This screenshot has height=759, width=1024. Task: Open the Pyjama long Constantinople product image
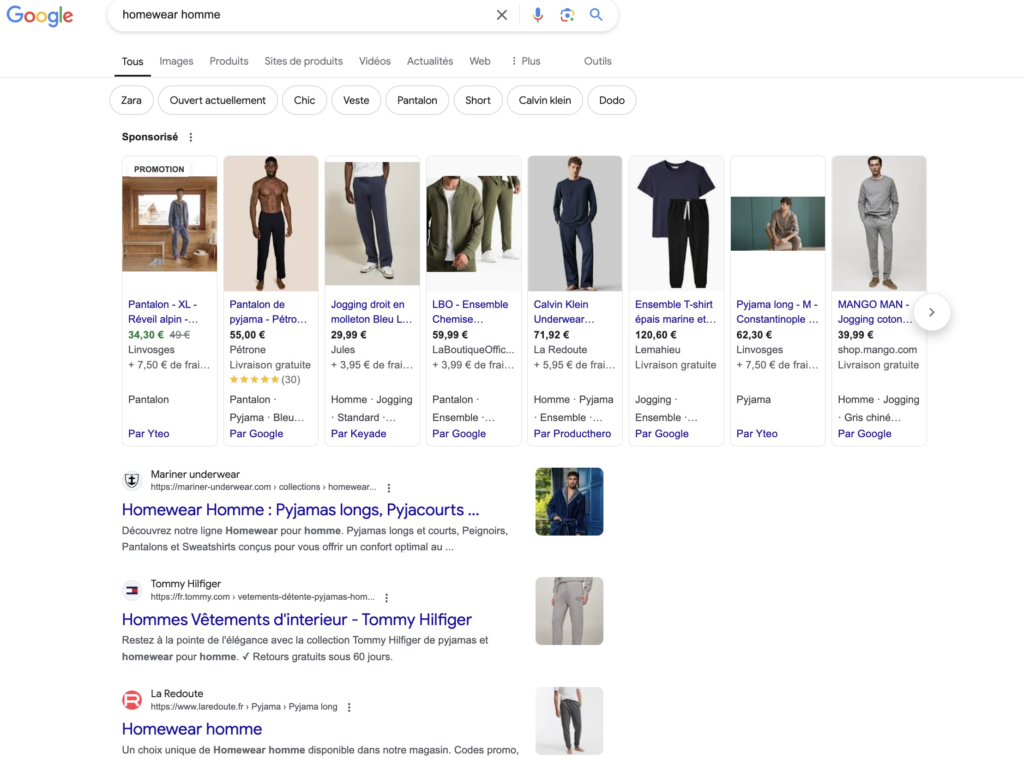point(778,223)
